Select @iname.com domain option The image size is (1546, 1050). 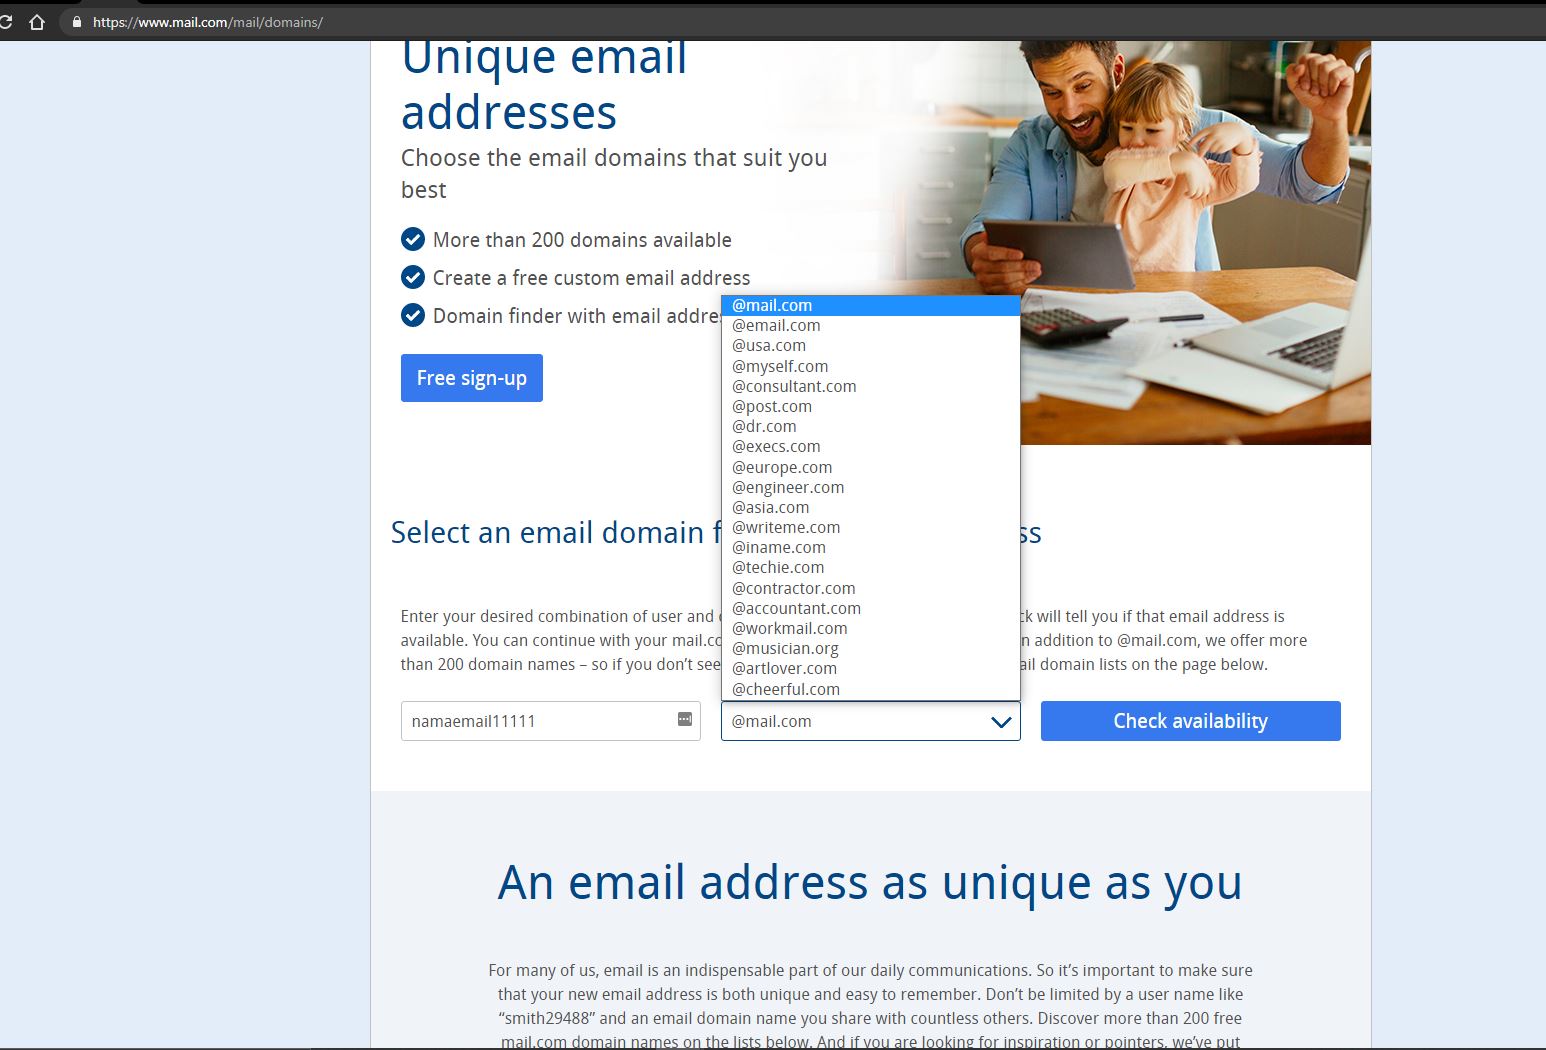click(x=870, y=547)
